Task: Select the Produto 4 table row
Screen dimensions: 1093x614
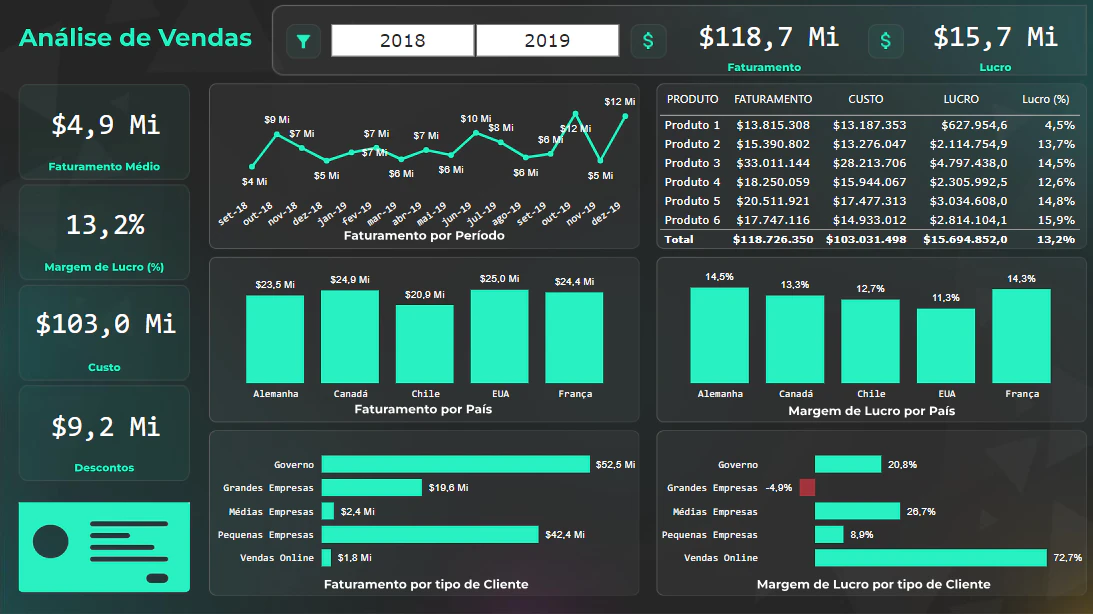Action: click(869, 182)
